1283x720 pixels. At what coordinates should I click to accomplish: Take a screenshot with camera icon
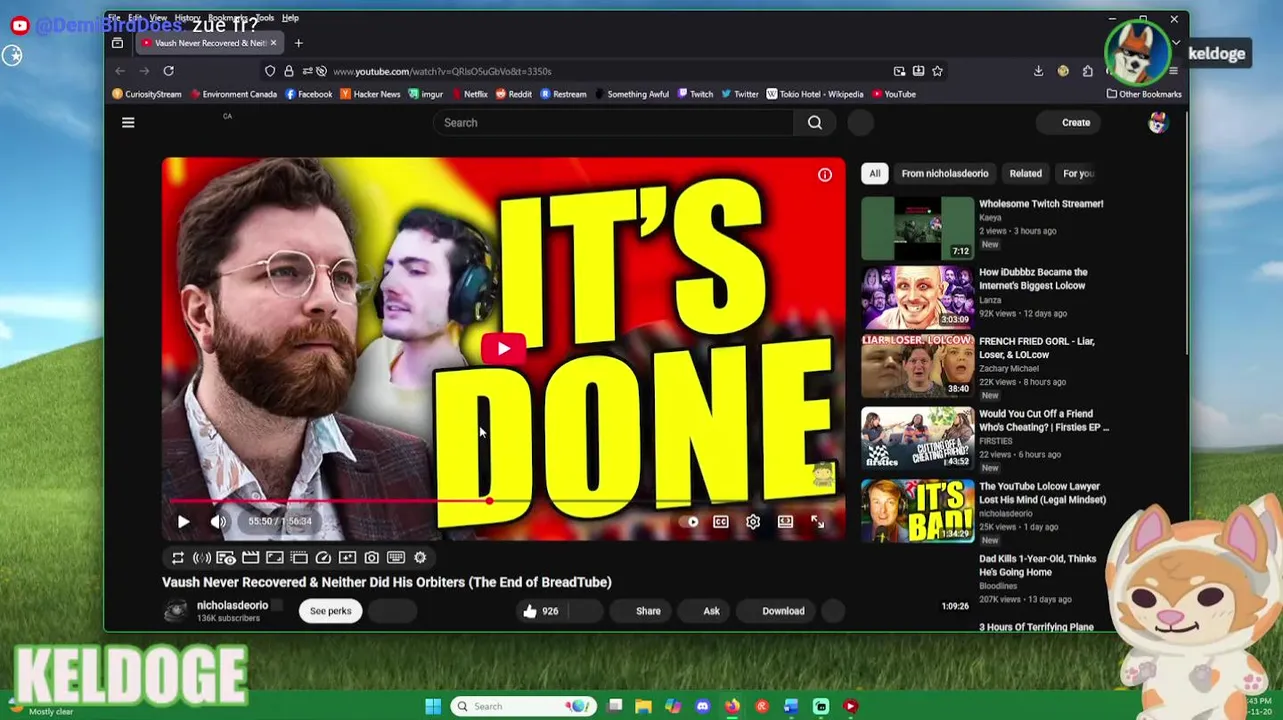[371, 558]
